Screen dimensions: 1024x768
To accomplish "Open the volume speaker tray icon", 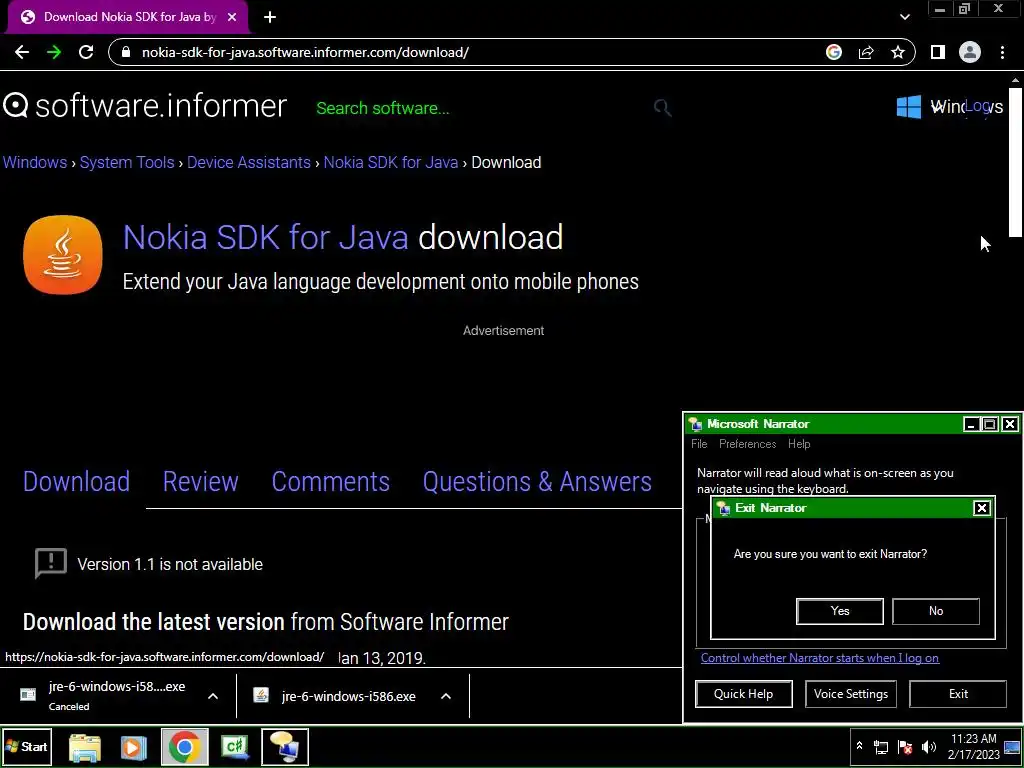I will (x=929, y=747).
